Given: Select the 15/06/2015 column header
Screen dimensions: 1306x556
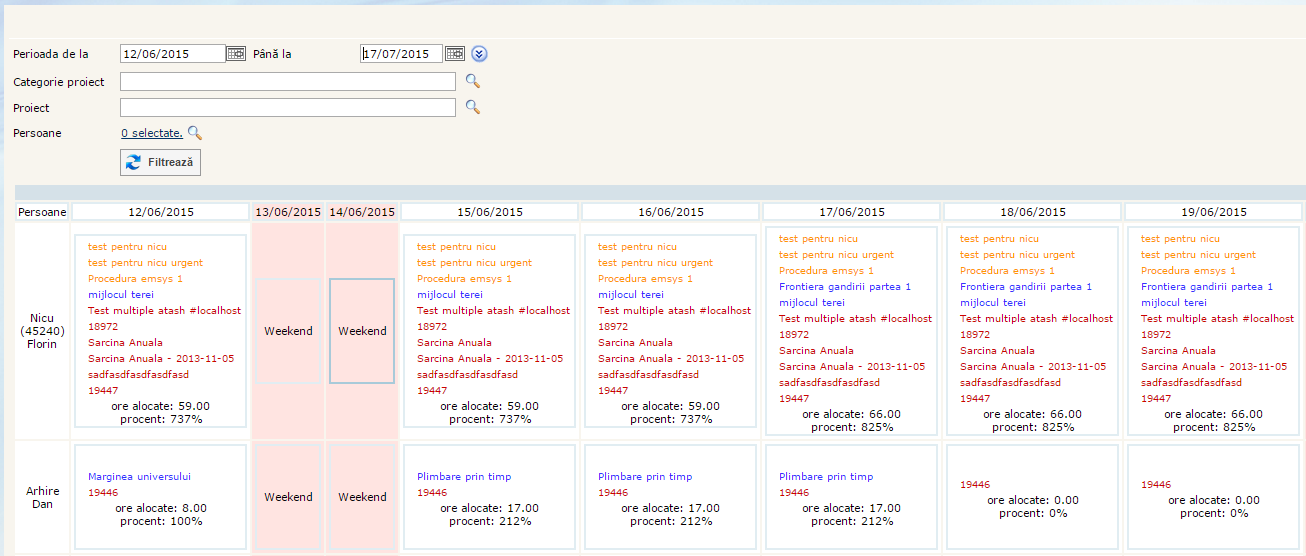Looking at the screenshot, I should coord(490,212).
